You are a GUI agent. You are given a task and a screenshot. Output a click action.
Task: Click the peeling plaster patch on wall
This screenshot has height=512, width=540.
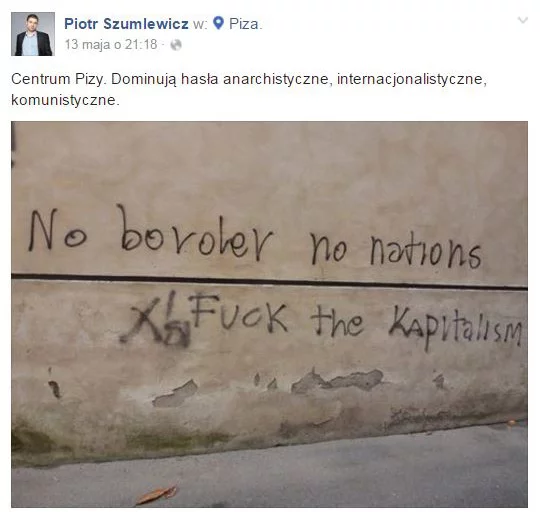point(337,380)
